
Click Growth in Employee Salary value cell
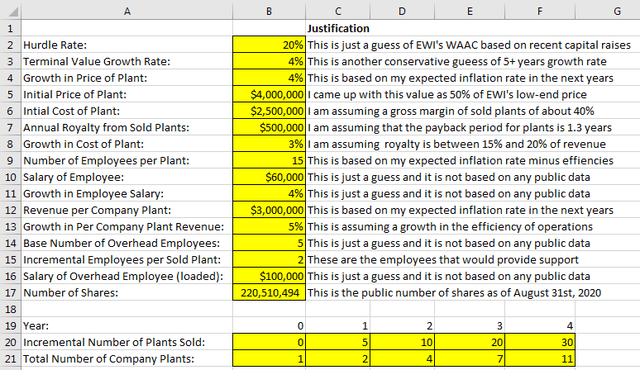point(269,193)
